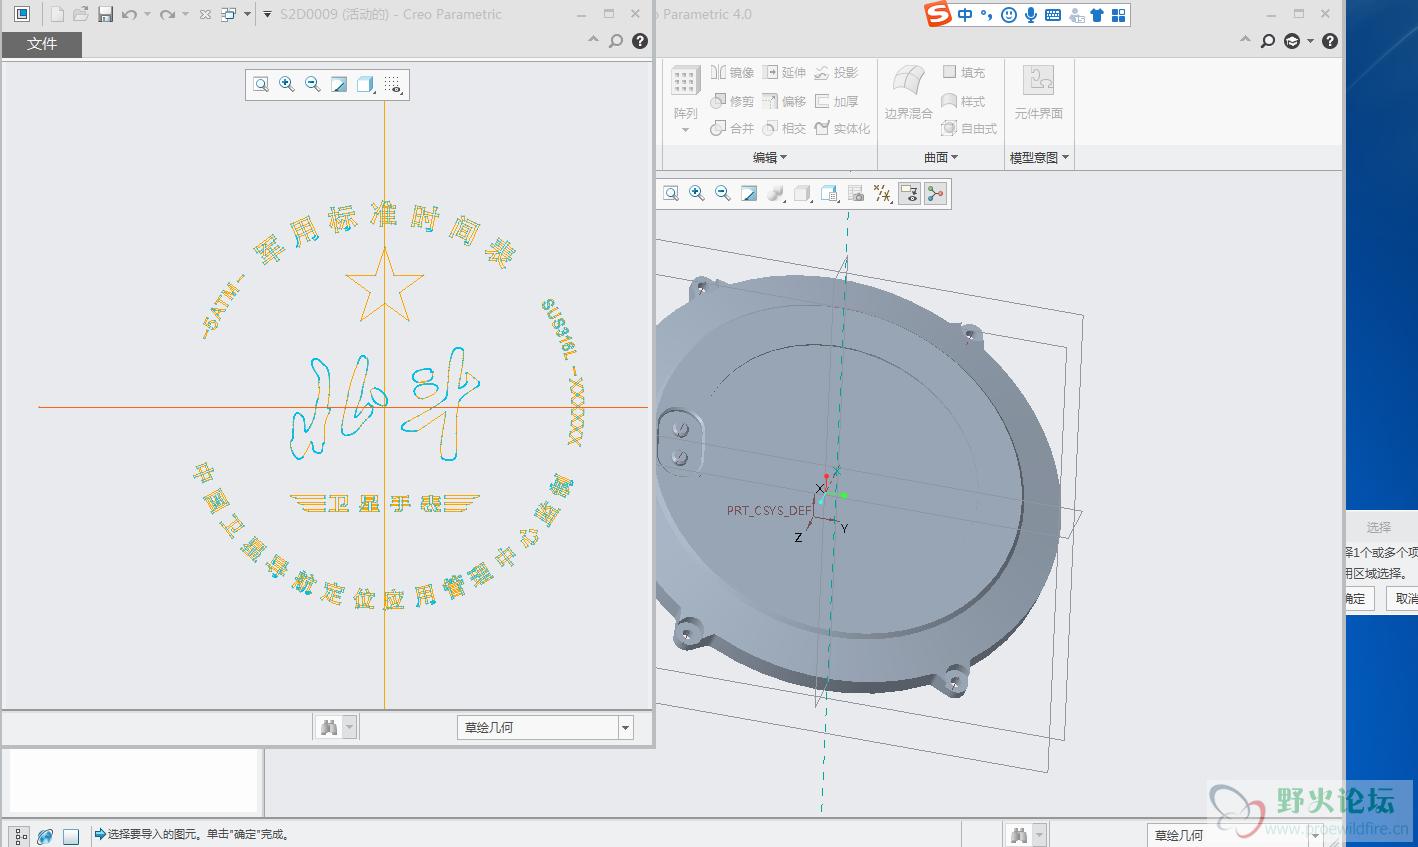Click Refit icon in sketch window toolbar
Screen dimensions: 1418x847
(261, 85)
